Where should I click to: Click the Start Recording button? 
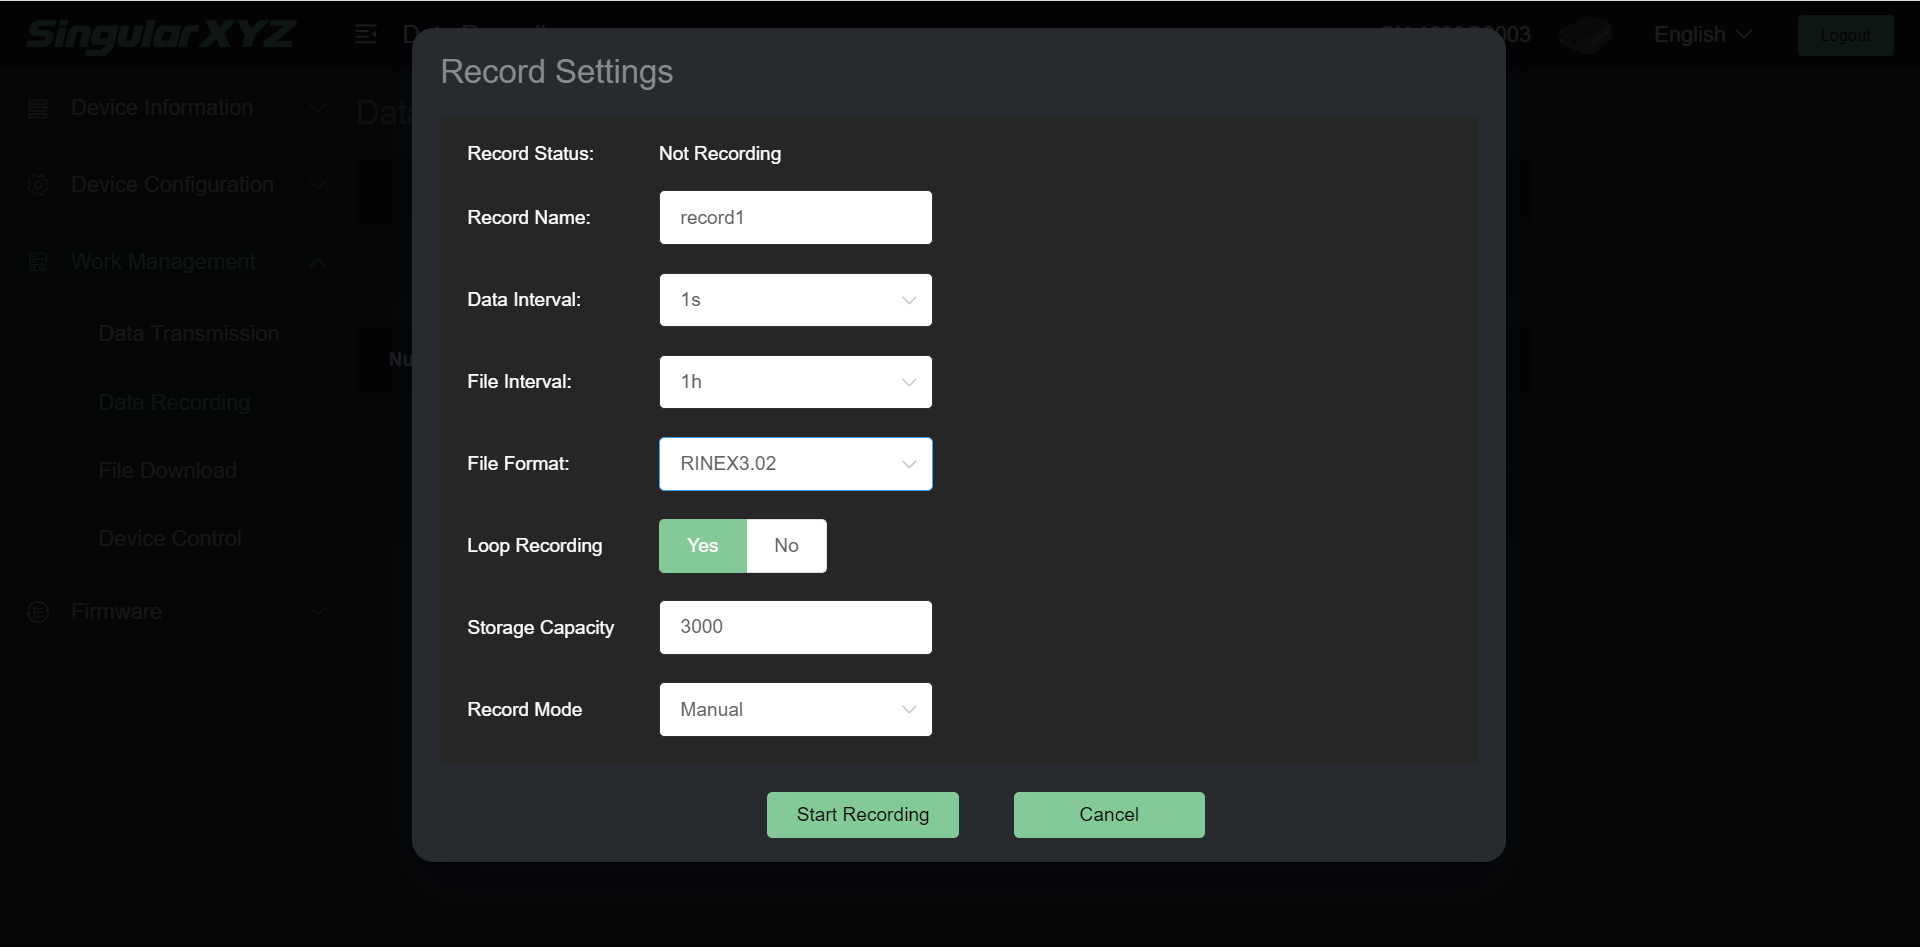click(x=862, y=815)
